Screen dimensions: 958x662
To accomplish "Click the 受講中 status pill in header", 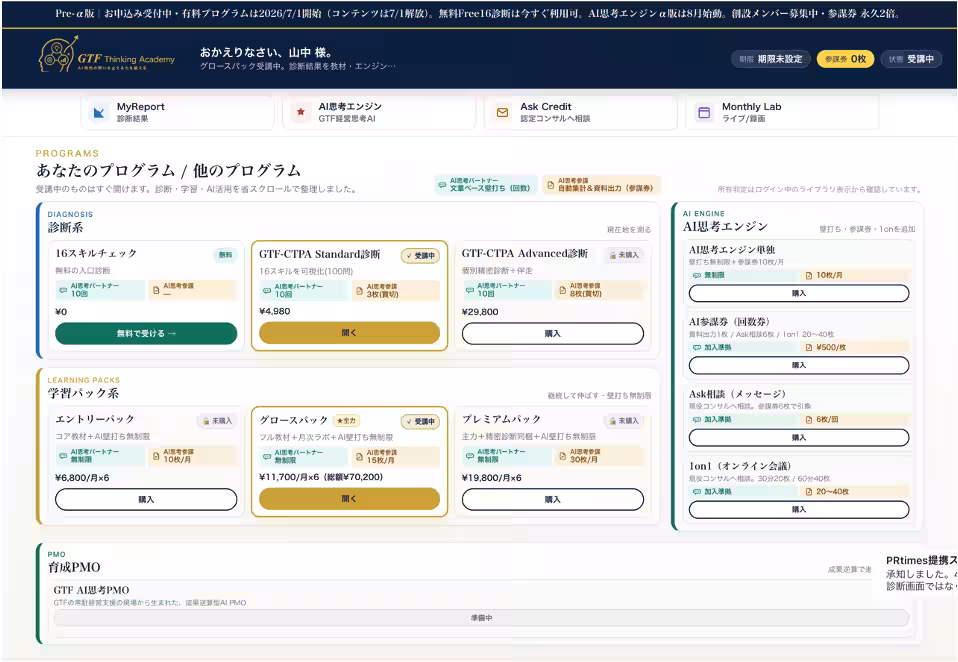I will click(911, 59).
